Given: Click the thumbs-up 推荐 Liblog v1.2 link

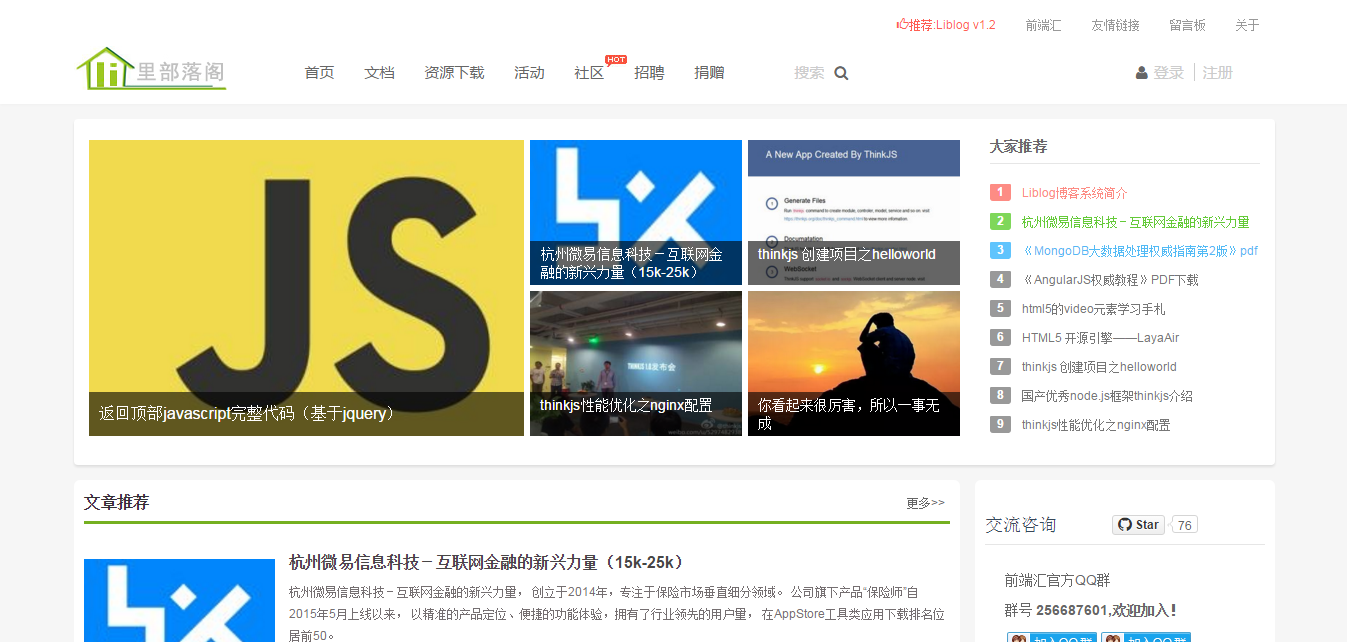Looking at the screenshot, I should [x=946, y=25].
